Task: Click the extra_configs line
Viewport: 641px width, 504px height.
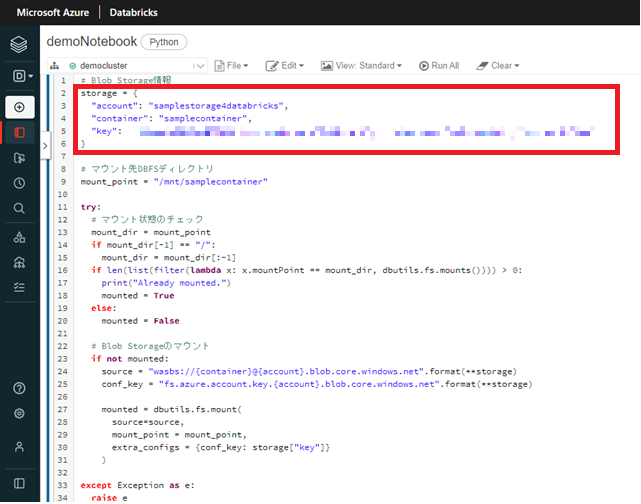Action: click(221, 448)
